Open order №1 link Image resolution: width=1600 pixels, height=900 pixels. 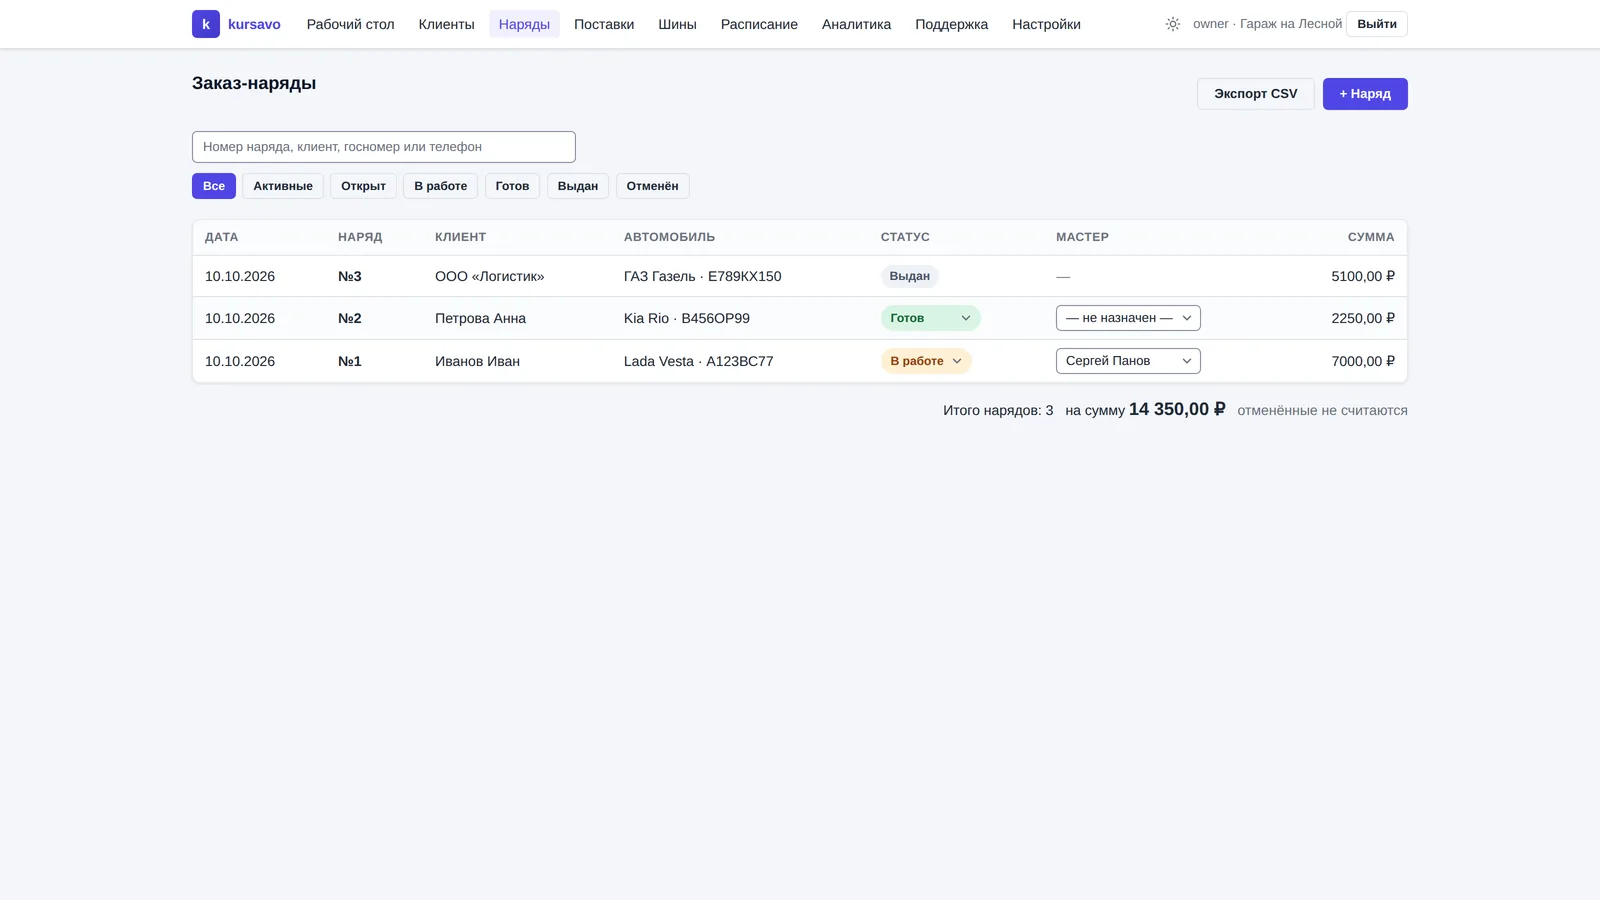pyautogui.click(x=349, y=362)
